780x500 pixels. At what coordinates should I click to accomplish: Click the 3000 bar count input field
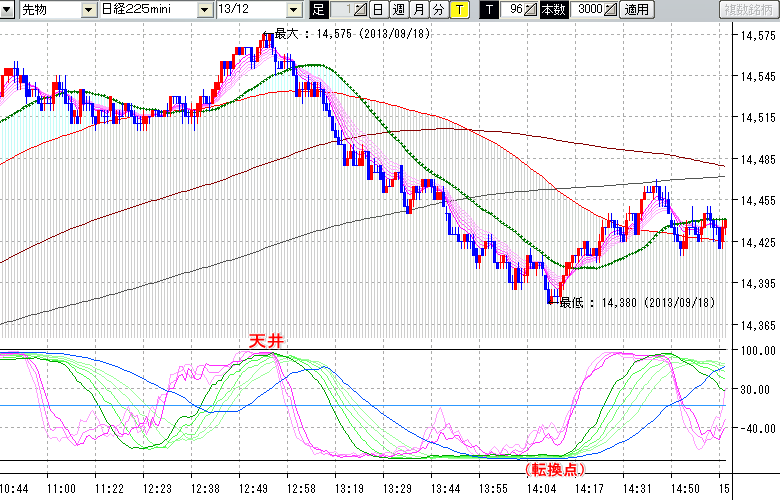click(x=588, y=10)
